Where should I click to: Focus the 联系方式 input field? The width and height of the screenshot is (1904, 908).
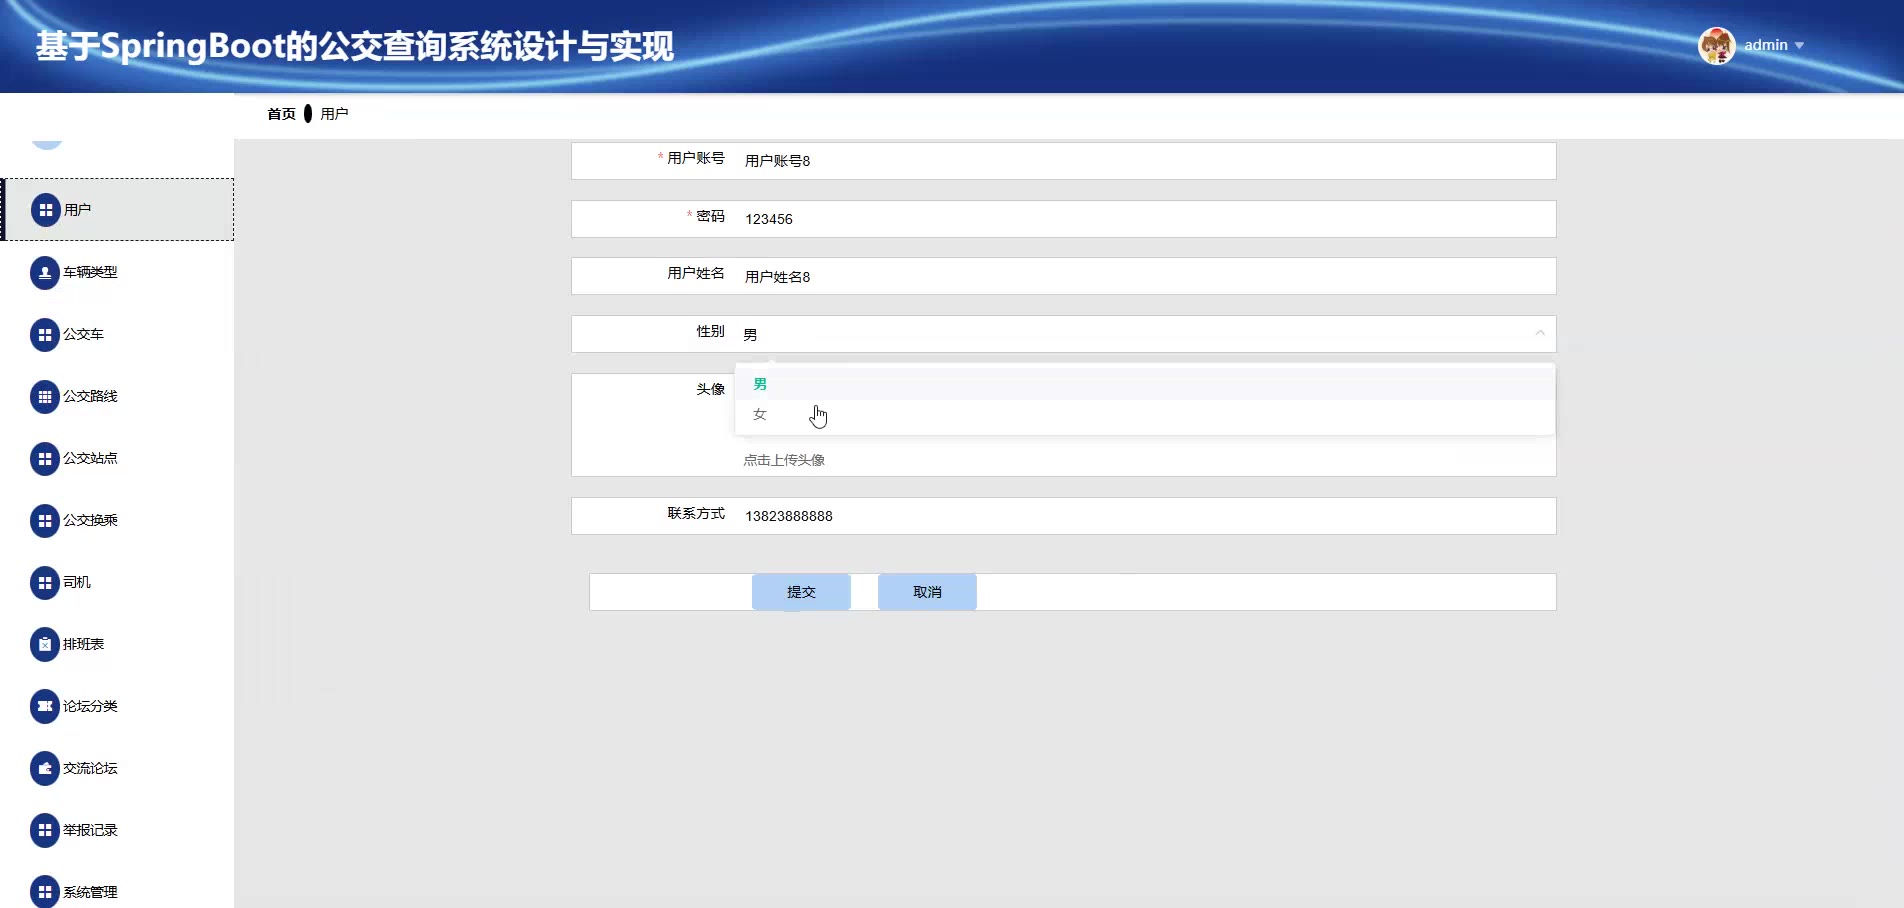pos(1145,516)
